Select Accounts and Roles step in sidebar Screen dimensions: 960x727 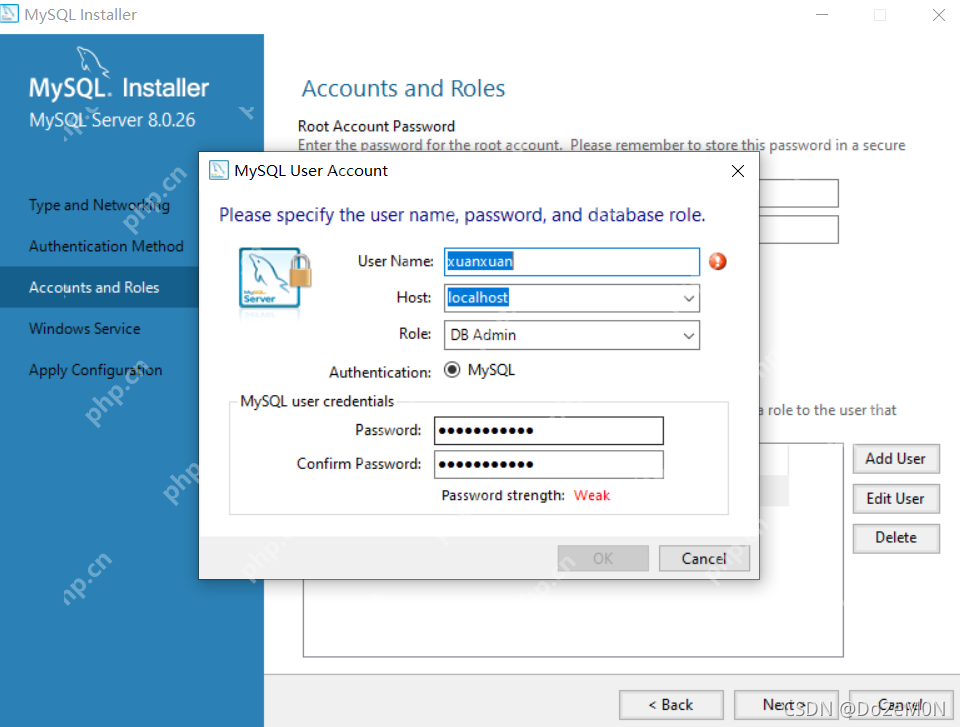(x=94, y=287)
